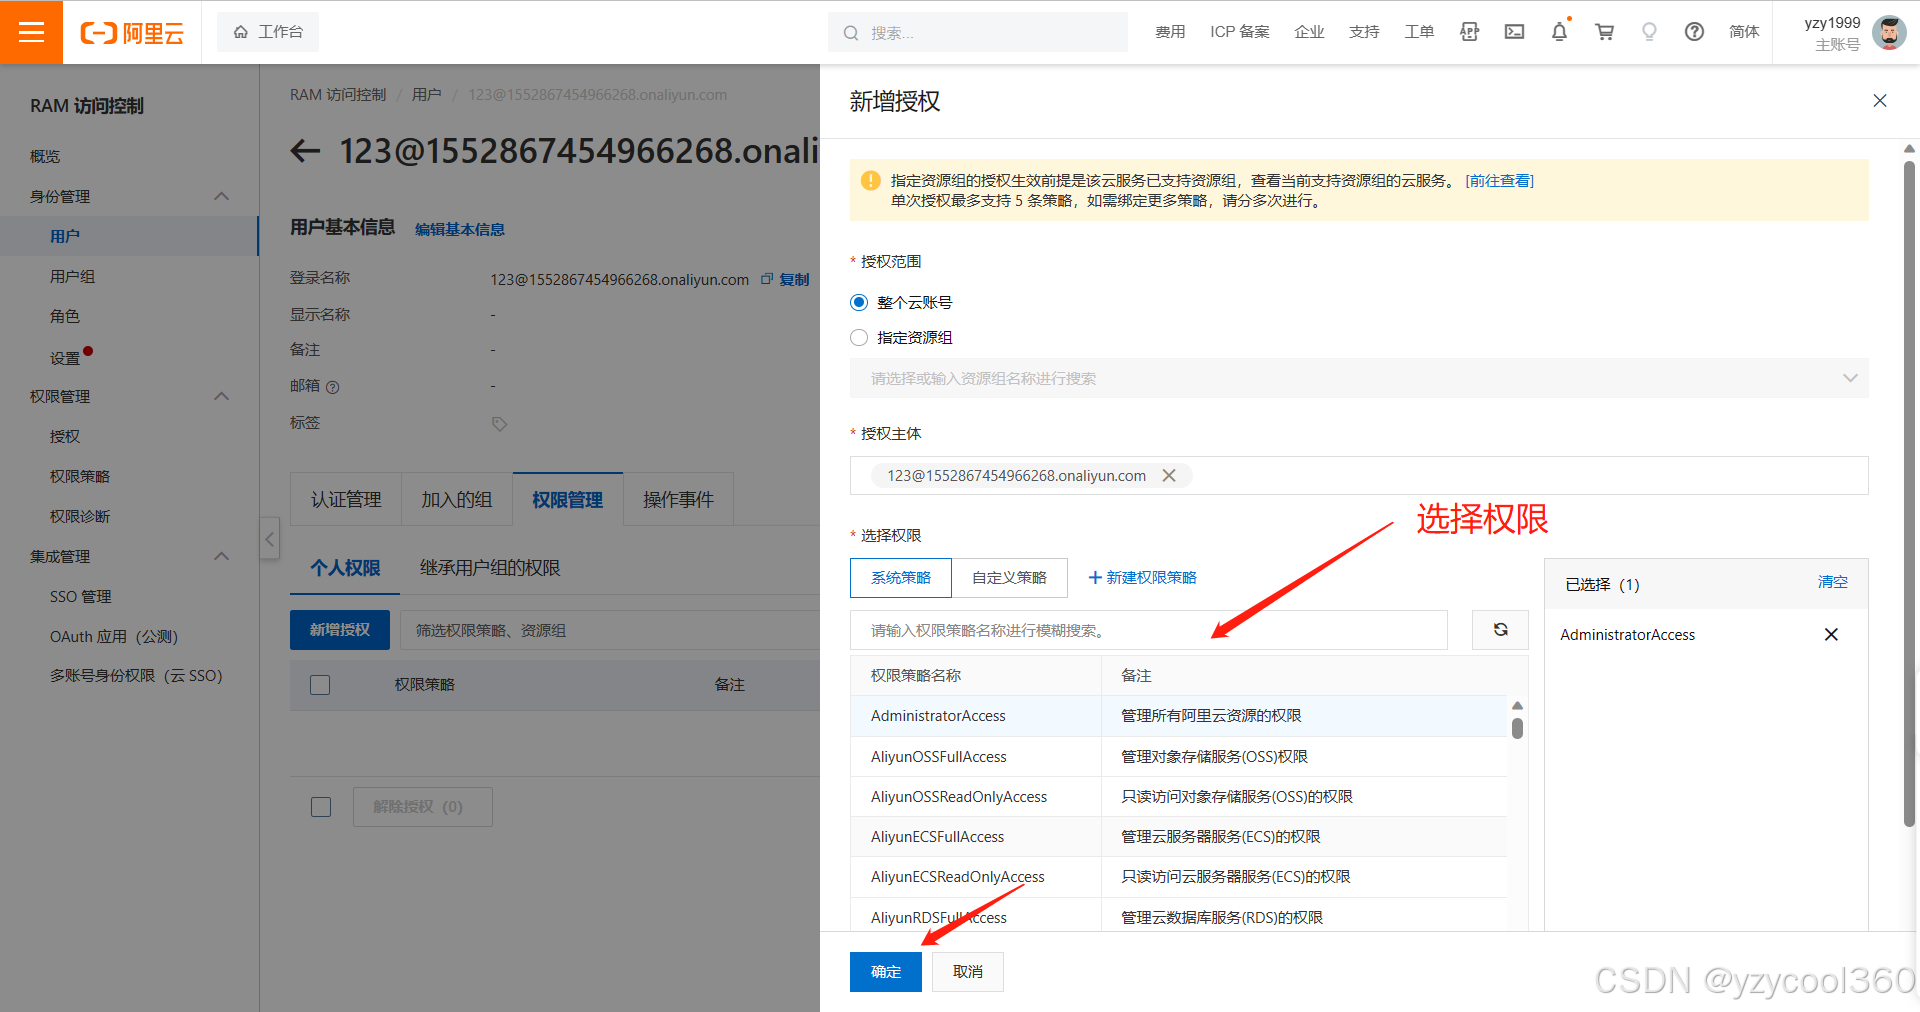Click the API tools icon in header

click(x=1469, y=32)
